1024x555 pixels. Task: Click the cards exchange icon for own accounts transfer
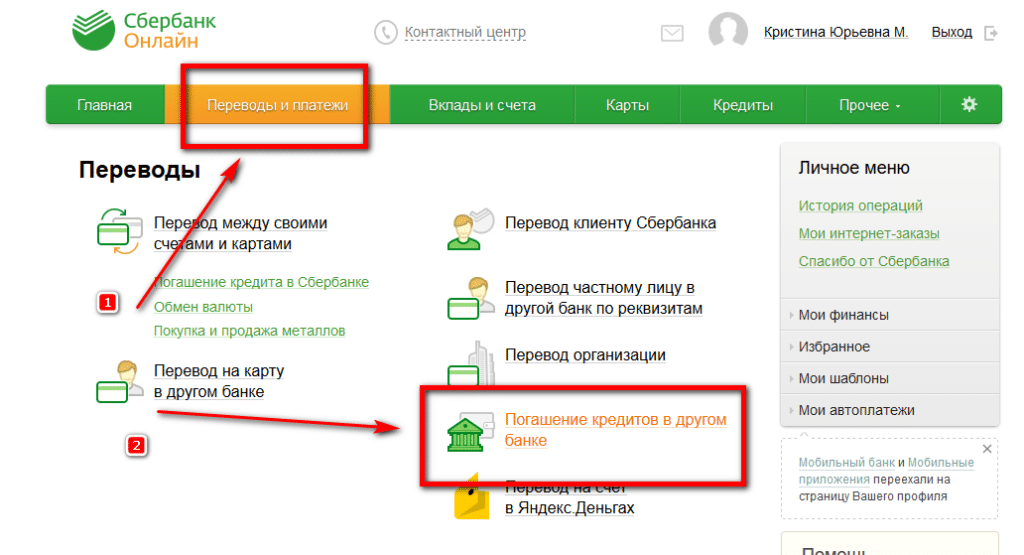click(x=119, y=231)
